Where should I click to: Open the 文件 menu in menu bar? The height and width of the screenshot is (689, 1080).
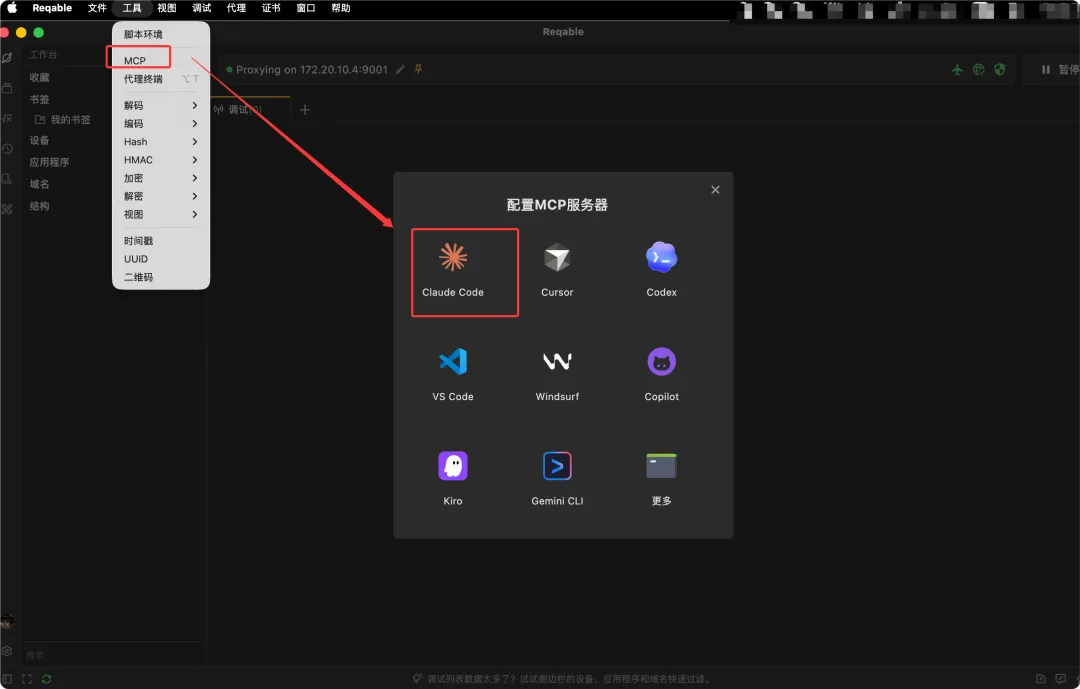[97, 8]
